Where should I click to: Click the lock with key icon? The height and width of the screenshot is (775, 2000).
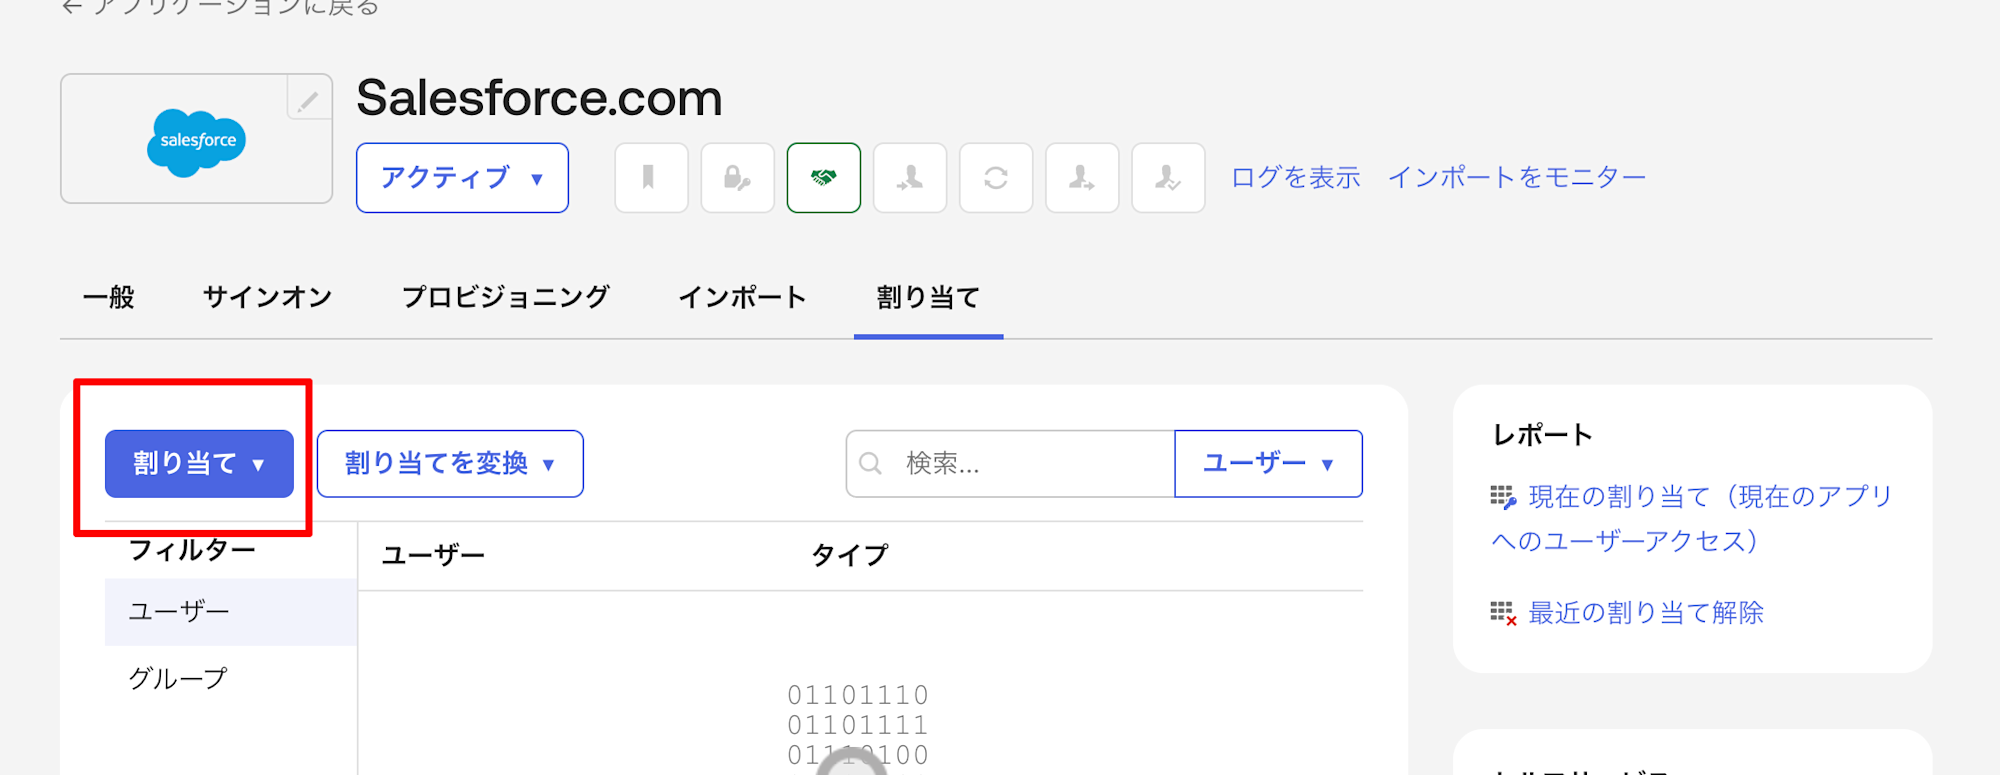click(x=737, y=178)
